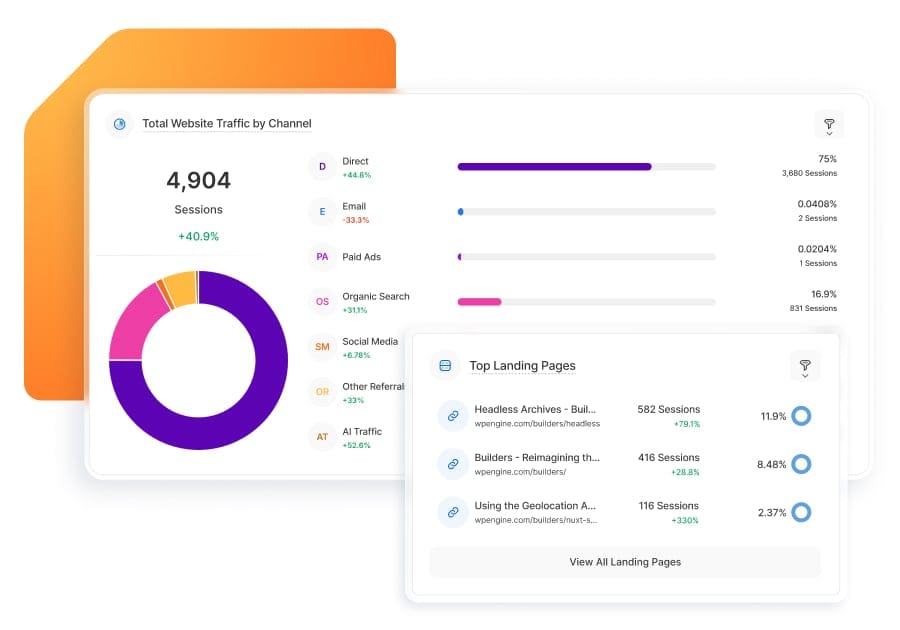Open the filter icon on Top Landing Pages panel

(805, 366)
